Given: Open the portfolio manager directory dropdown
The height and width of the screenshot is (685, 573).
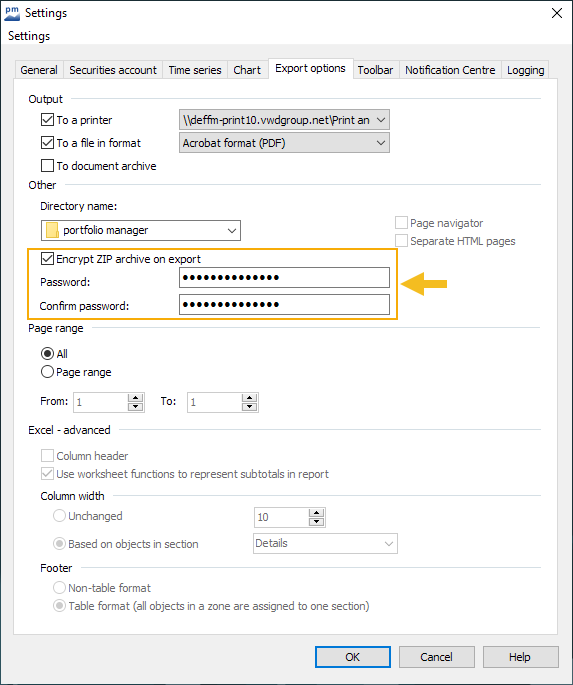Looking at the screenshot, I should (x=141, y=230).
